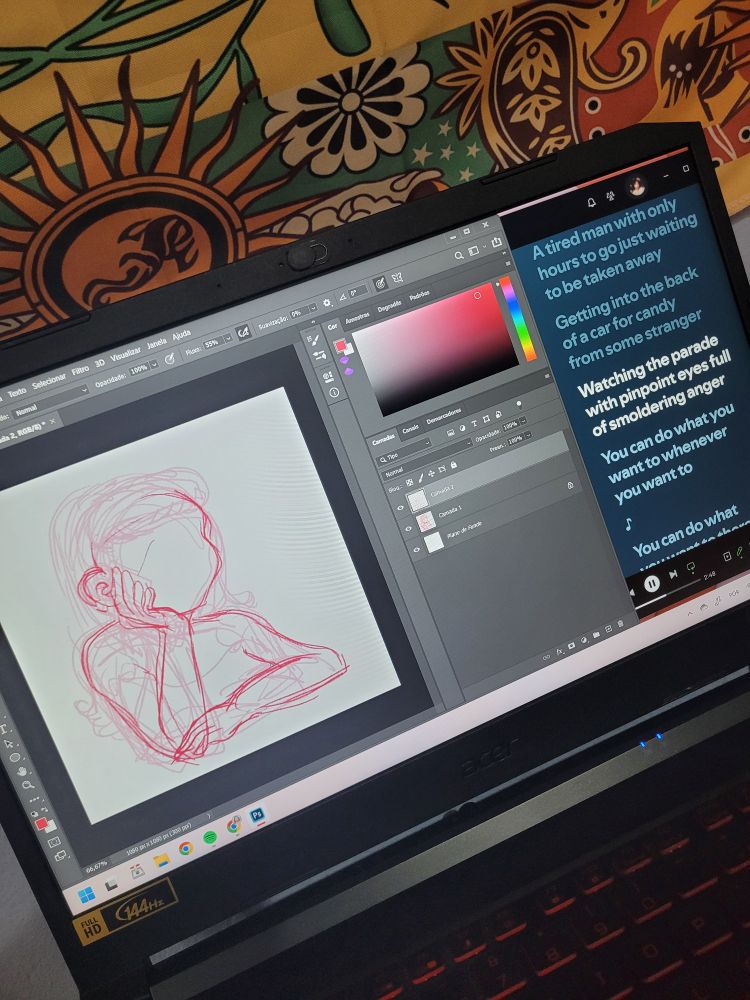The height and width of the screenshot is (1000, 750).
Task: Open the workspace switcher icon
Action: [473, 251]
